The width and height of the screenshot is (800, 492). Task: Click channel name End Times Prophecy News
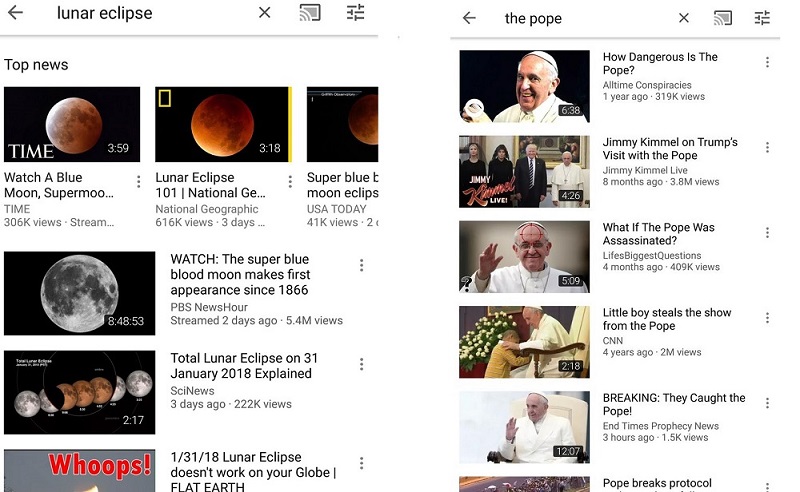[661, 426]
